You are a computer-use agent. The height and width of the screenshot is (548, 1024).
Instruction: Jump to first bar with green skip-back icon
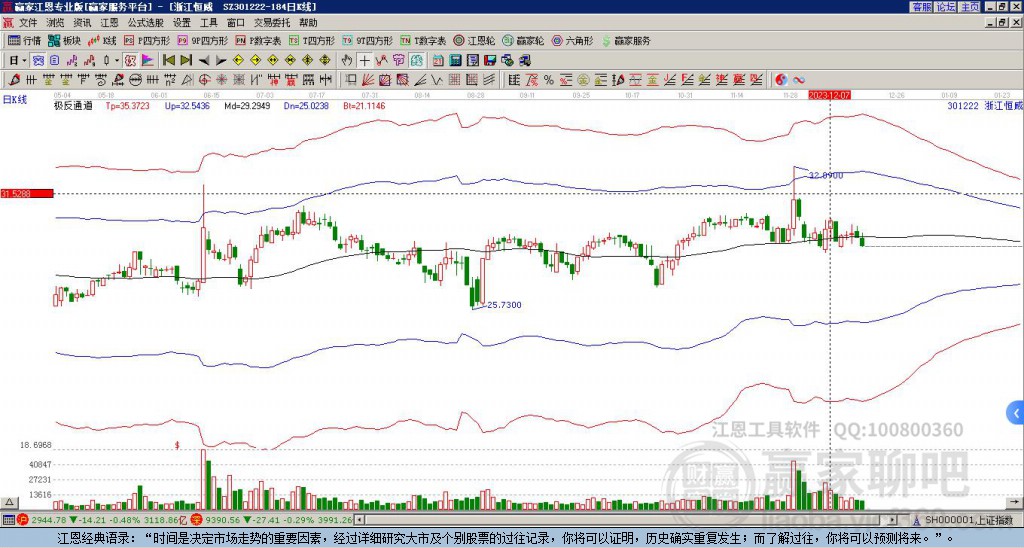pos(168,61)
